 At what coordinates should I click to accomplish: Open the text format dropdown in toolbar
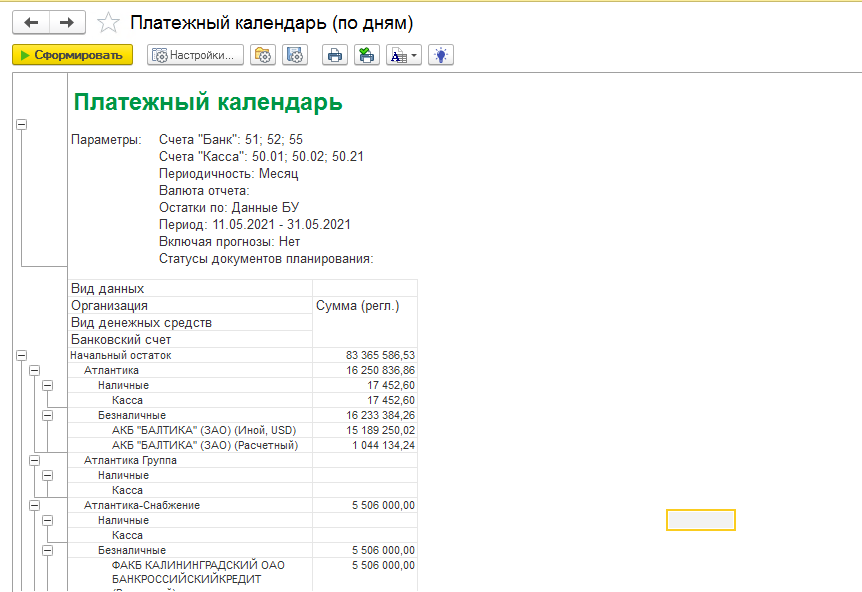click(404, 55)
